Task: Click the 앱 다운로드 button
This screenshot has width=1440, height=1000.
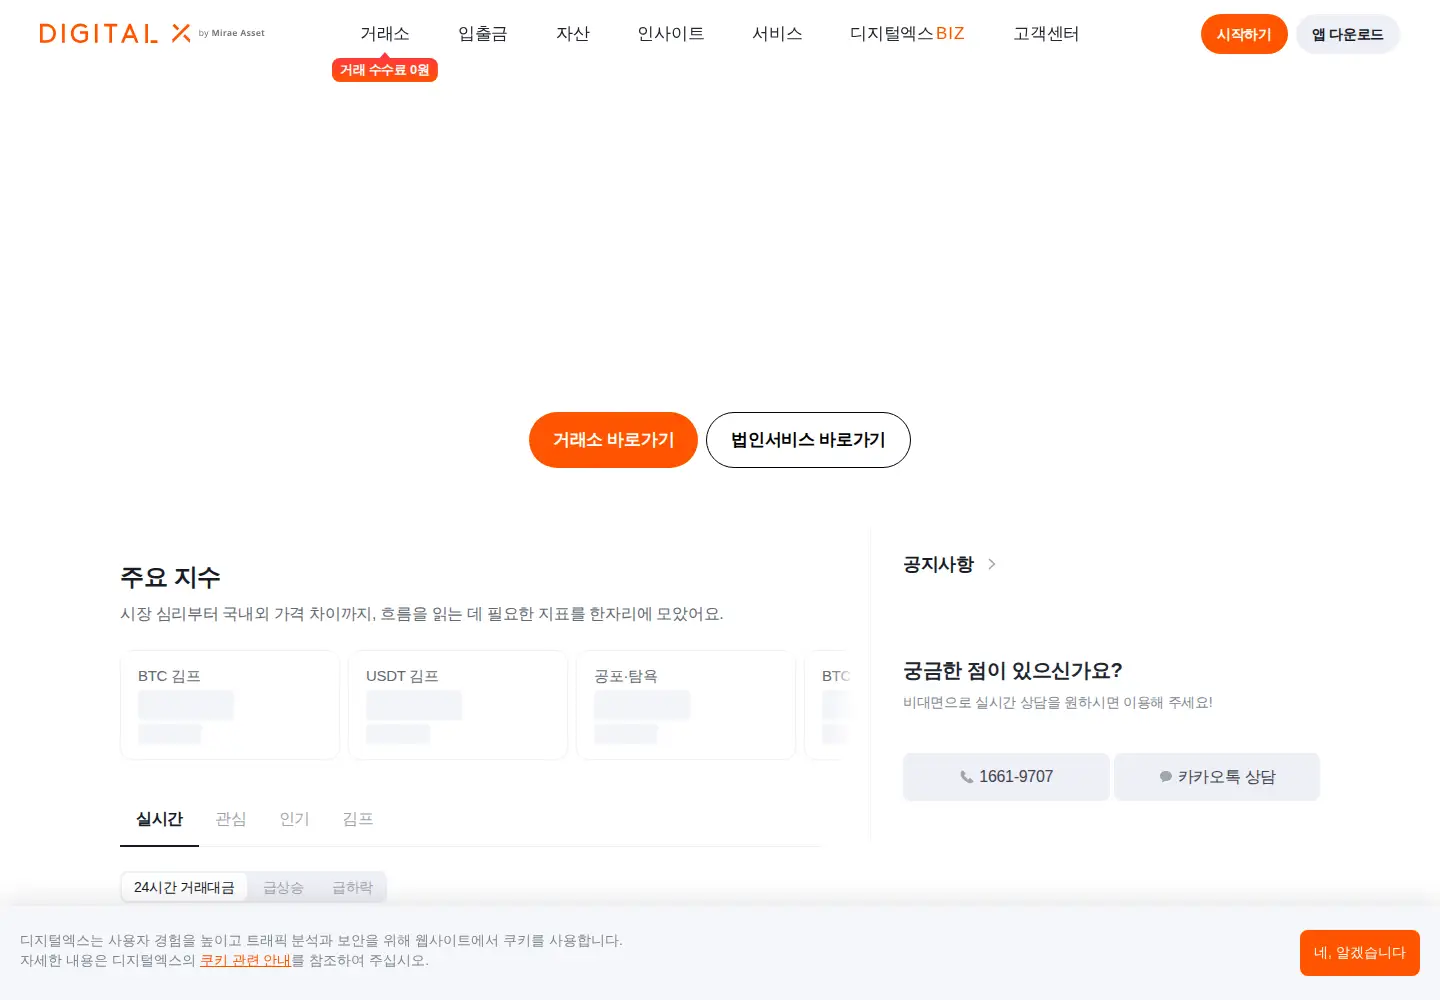Action: tap(1348, 34)
